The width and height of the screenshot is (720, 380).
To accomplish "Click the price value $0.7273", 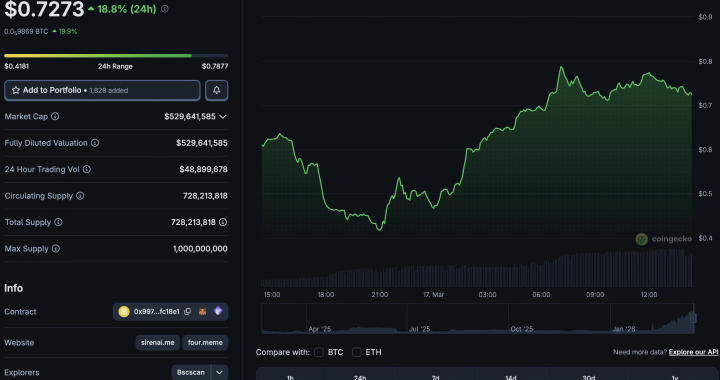I will click(x=44, y=9).
